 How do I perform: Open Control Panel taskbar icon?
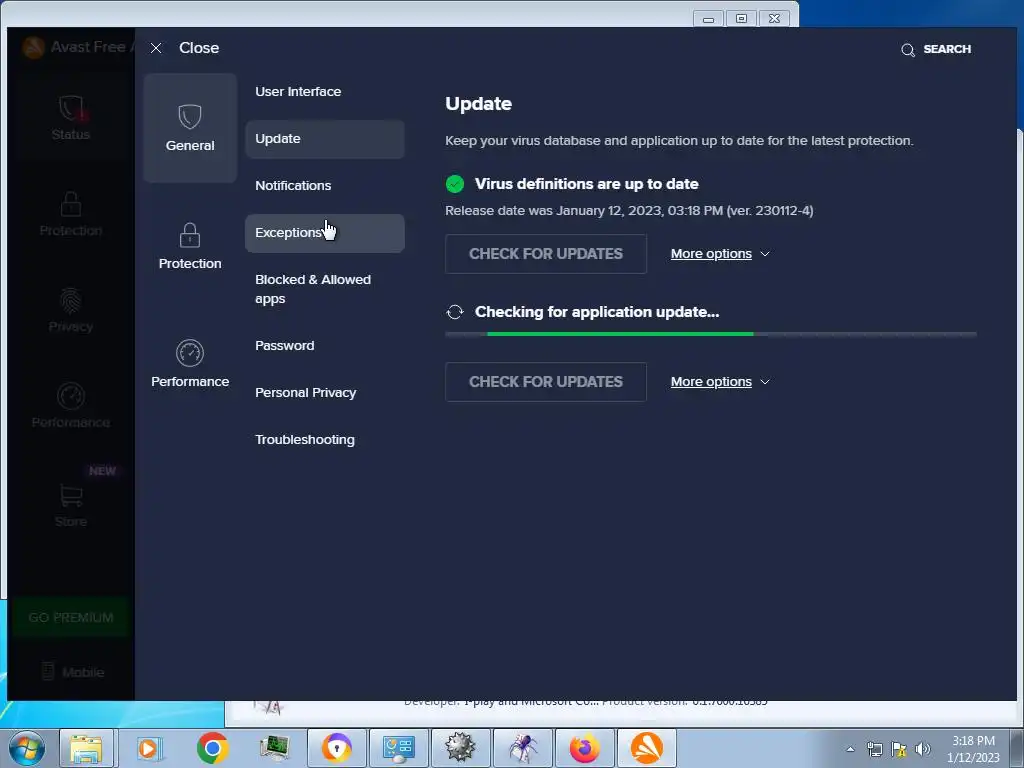(399, 748)
